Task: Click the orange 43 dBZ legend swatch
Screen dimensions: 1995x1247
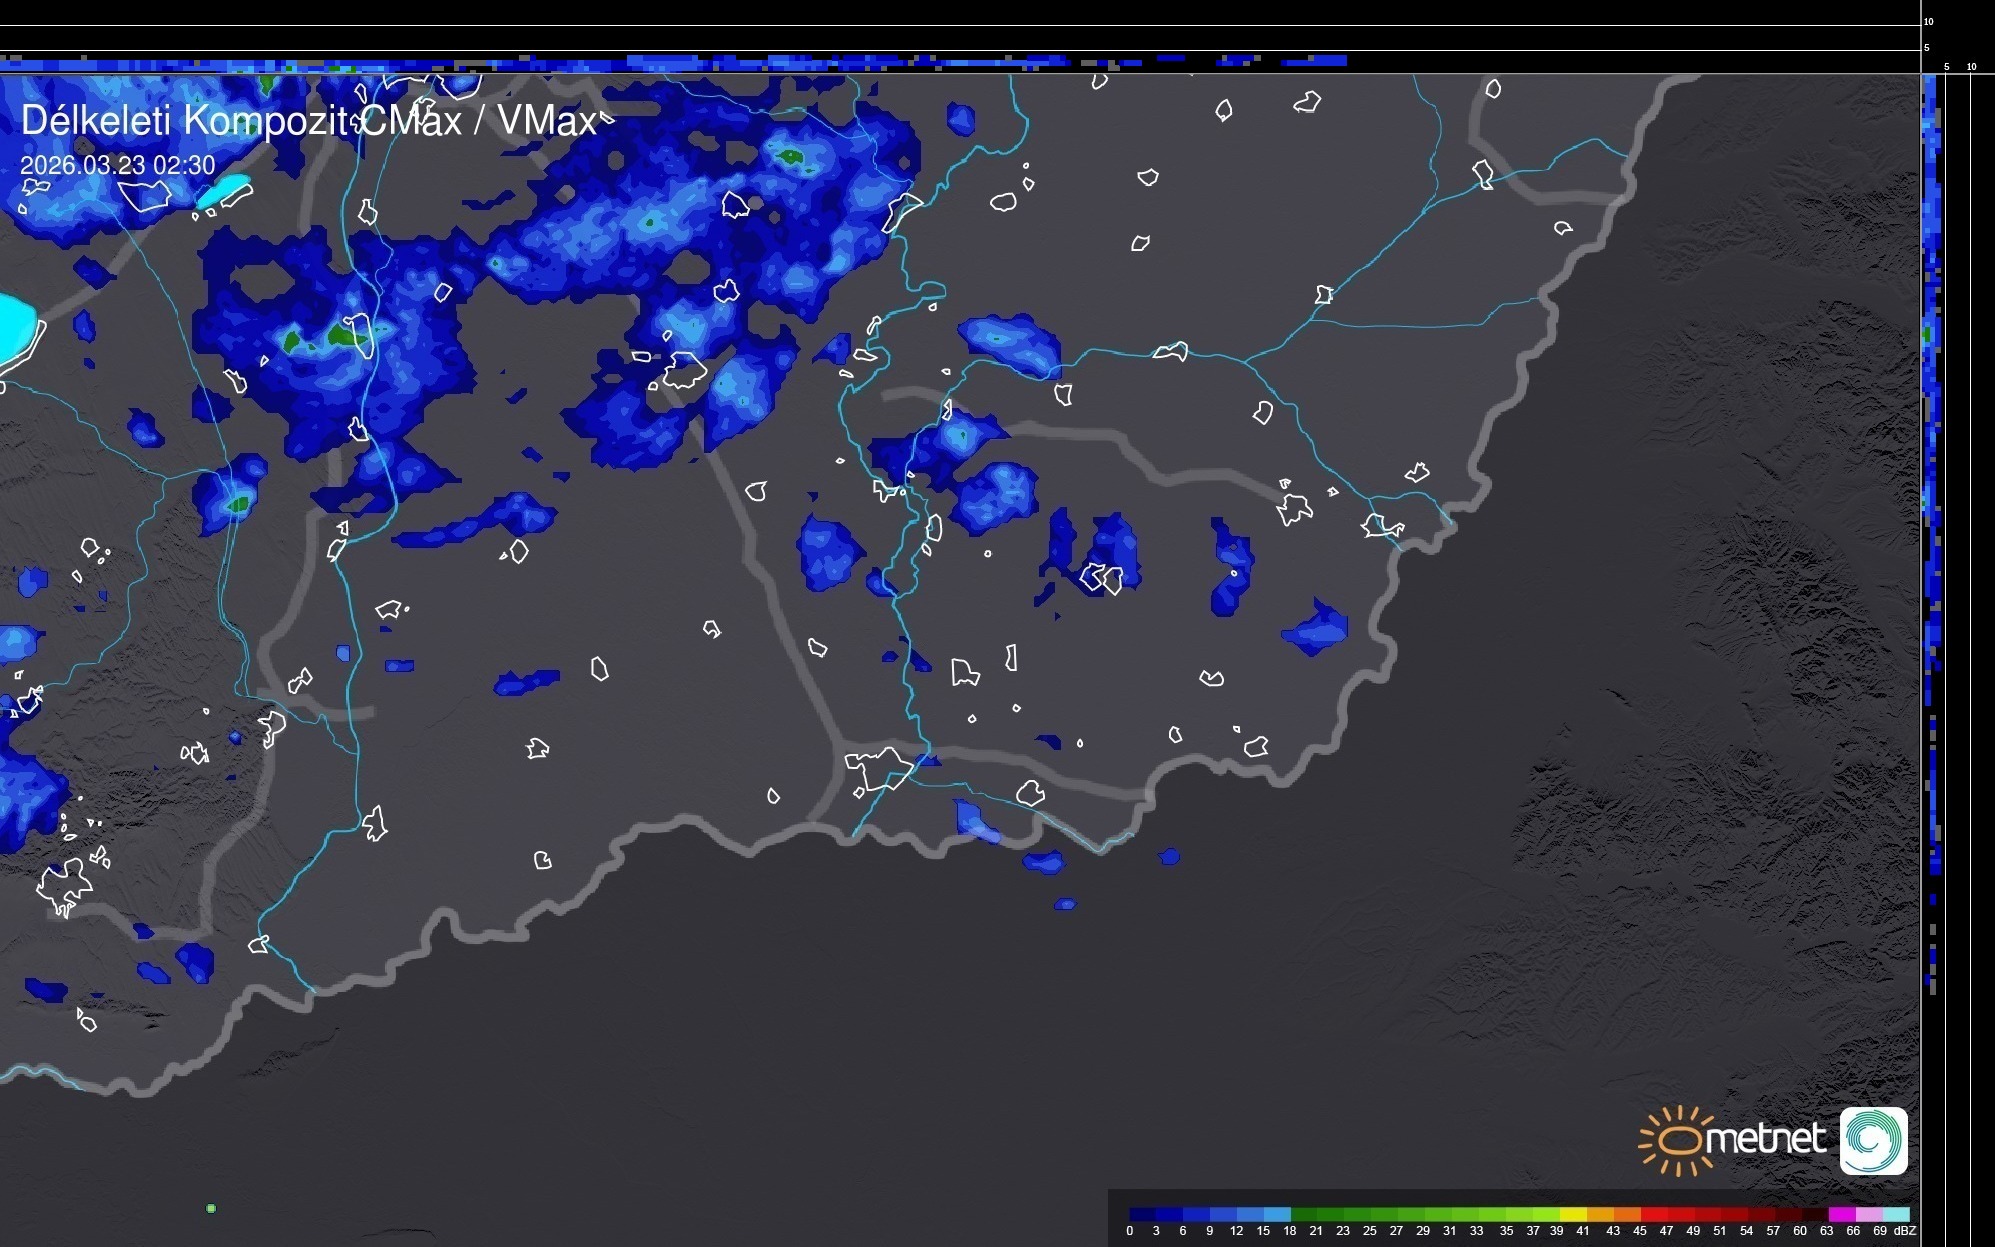Action: click(1626, 1214)
